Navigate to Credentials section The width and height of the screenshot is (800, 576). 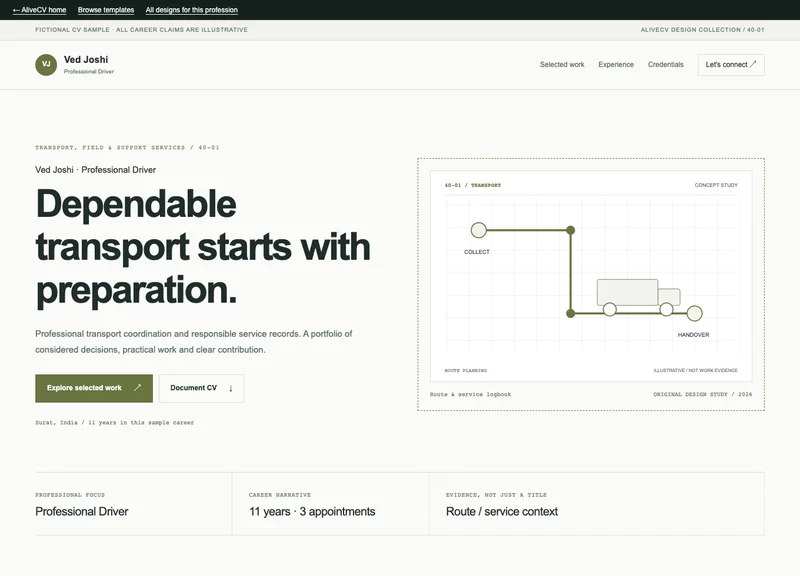point(665,64)
